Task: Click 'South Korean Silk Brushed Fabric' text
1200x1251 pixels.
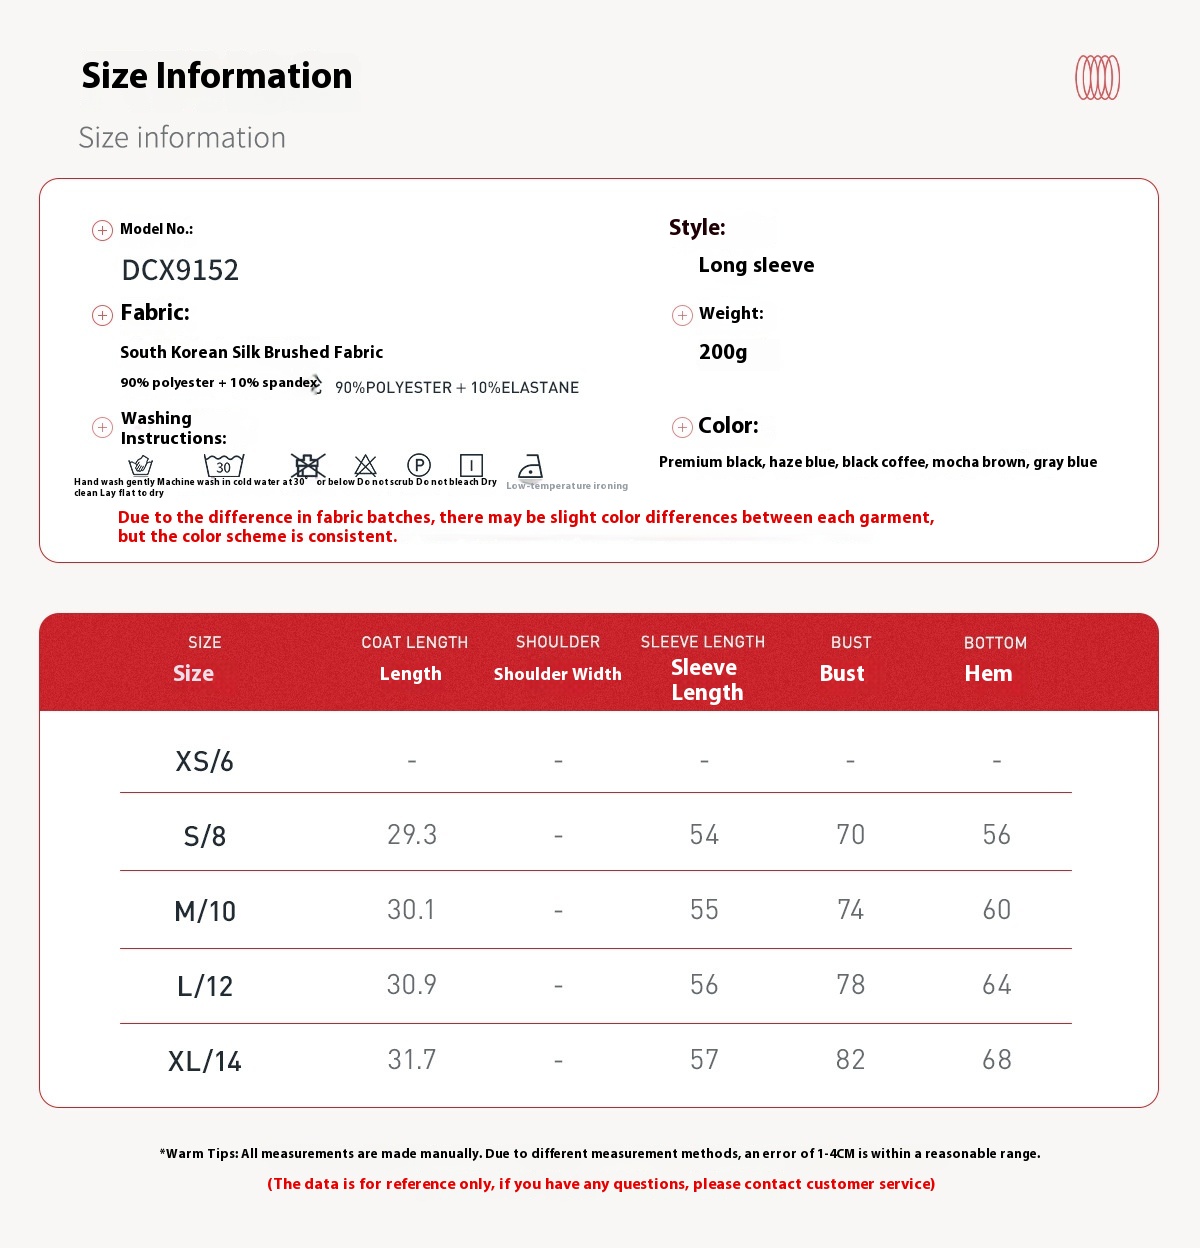Action: pos(251,352)
